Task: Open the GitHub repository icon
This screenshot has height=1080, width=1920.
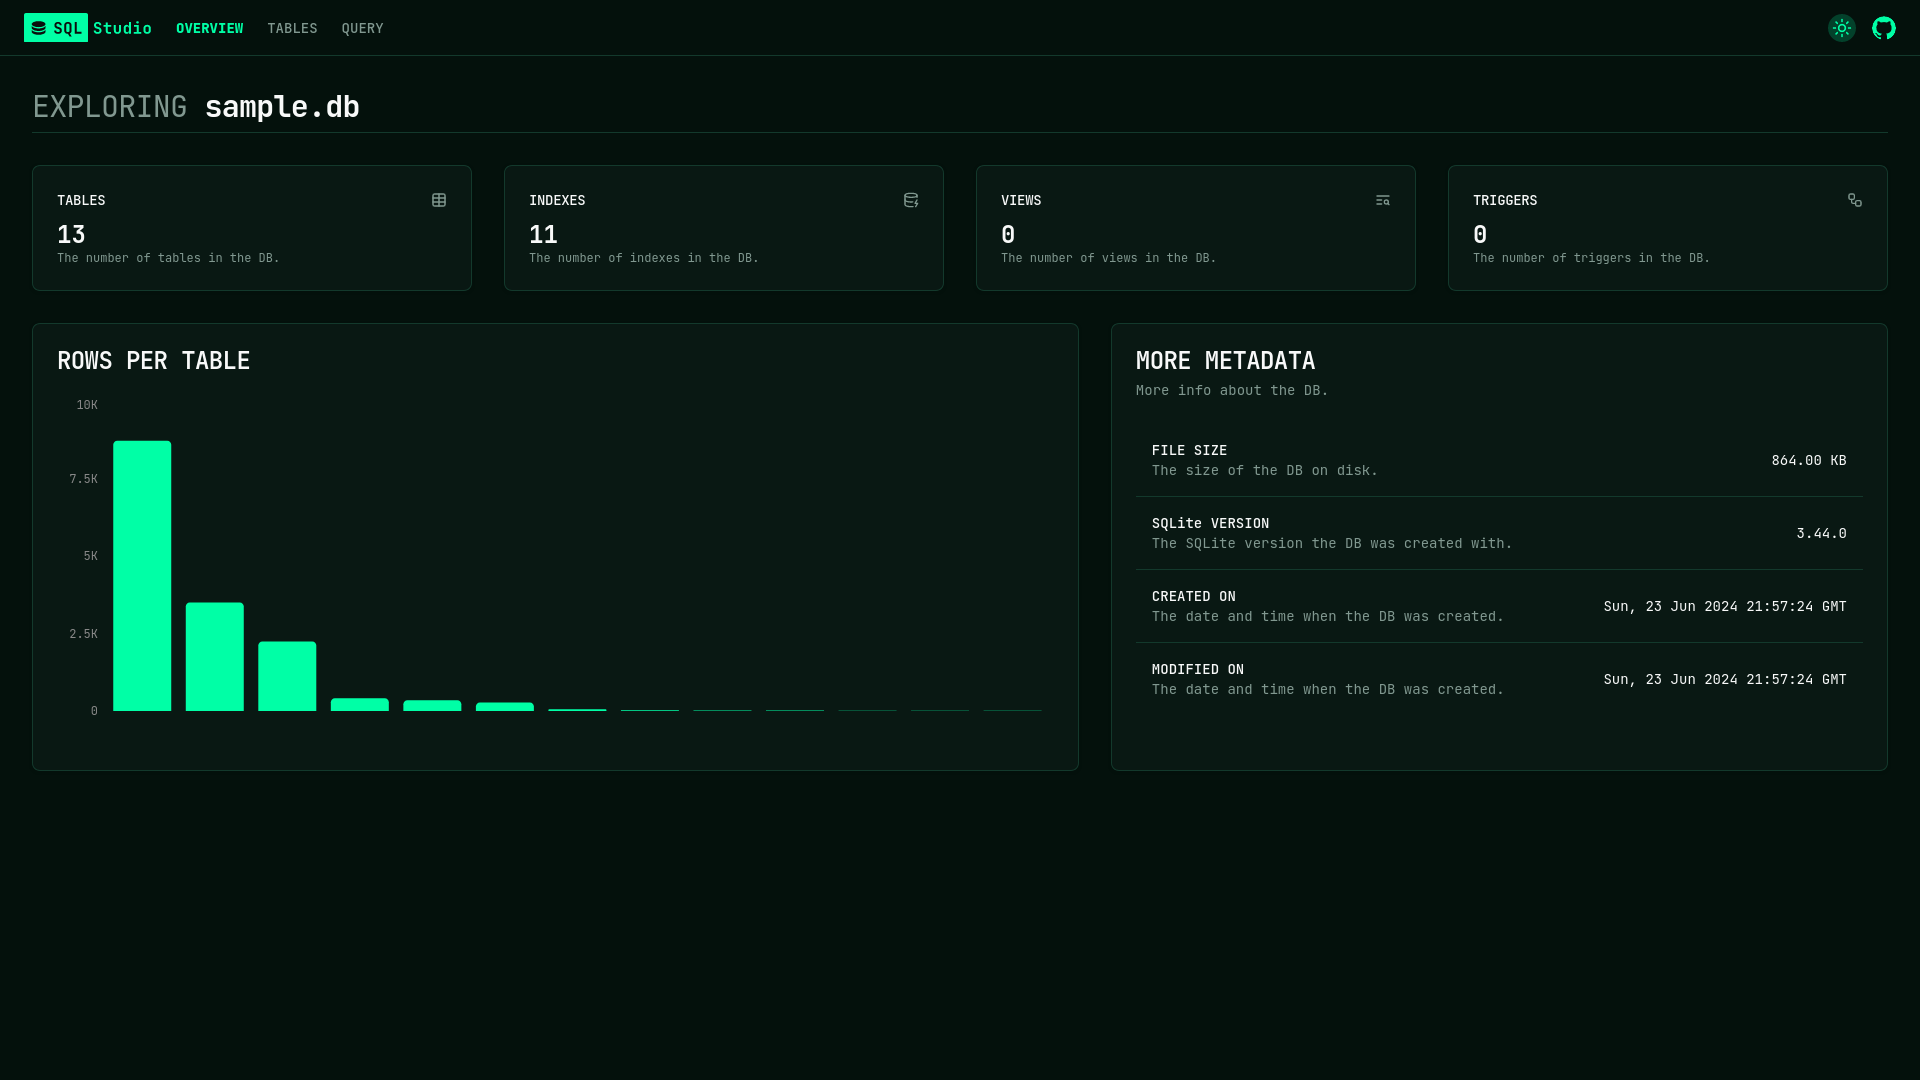Action: point(1883,28)
